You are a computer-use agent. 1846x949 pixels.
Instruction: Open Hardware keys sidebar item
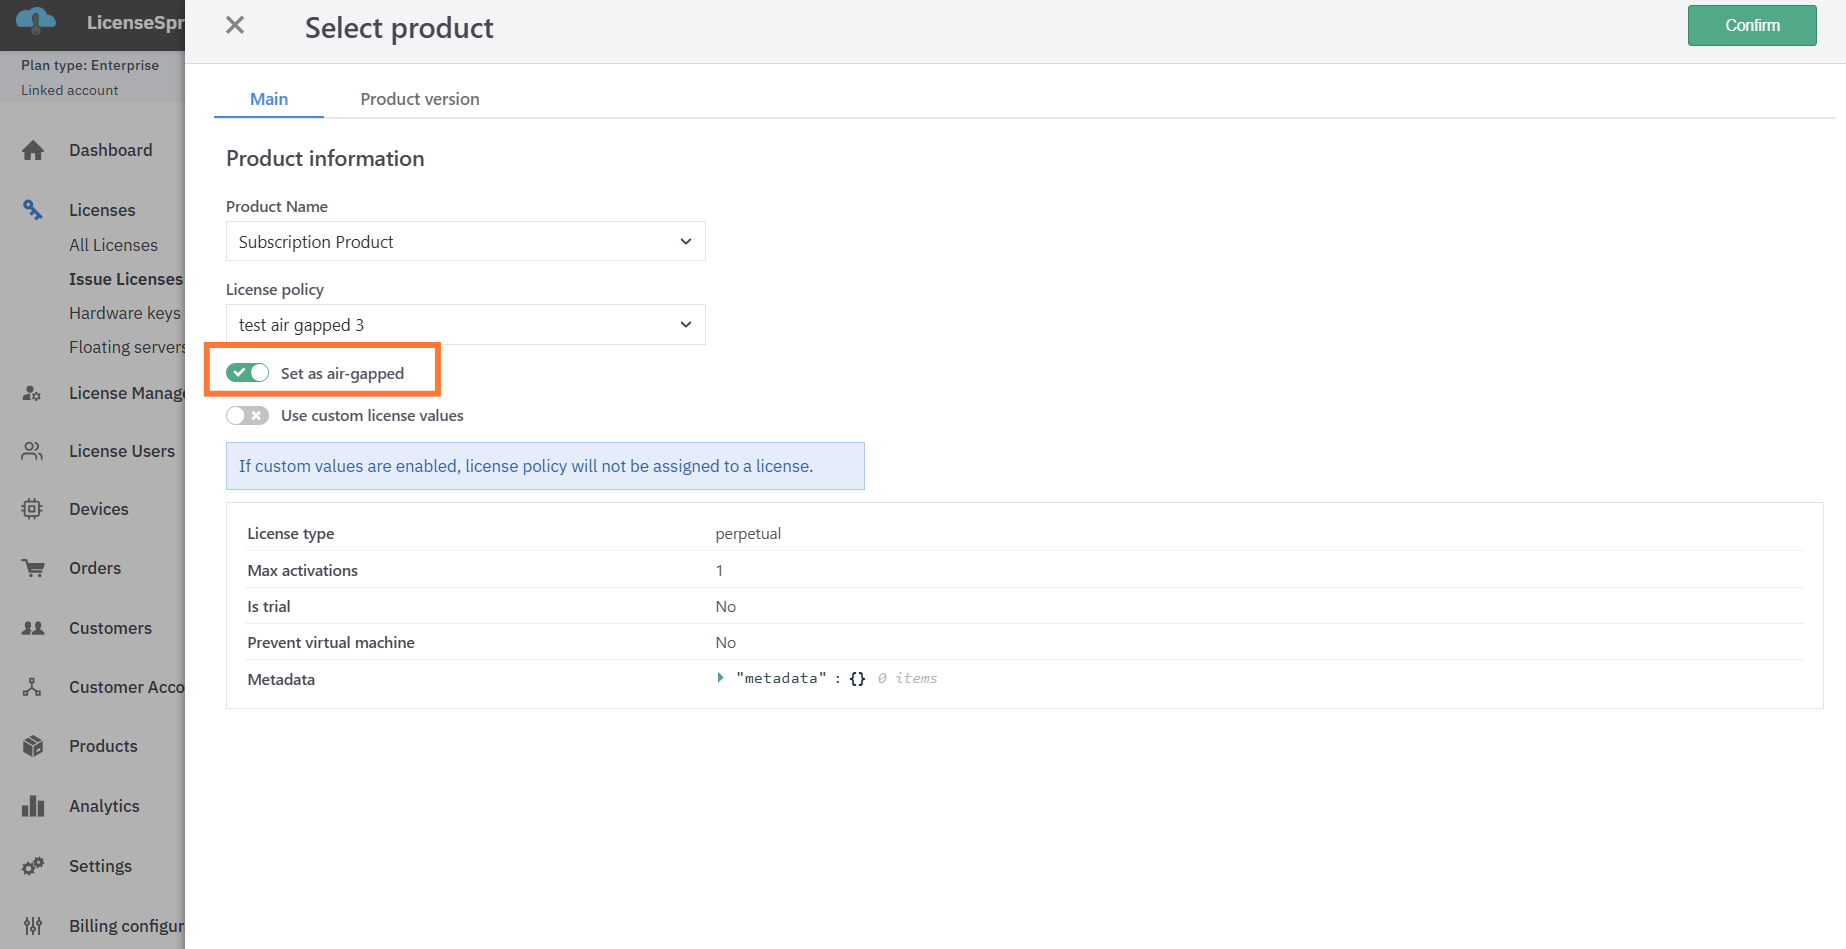(124, 313)
